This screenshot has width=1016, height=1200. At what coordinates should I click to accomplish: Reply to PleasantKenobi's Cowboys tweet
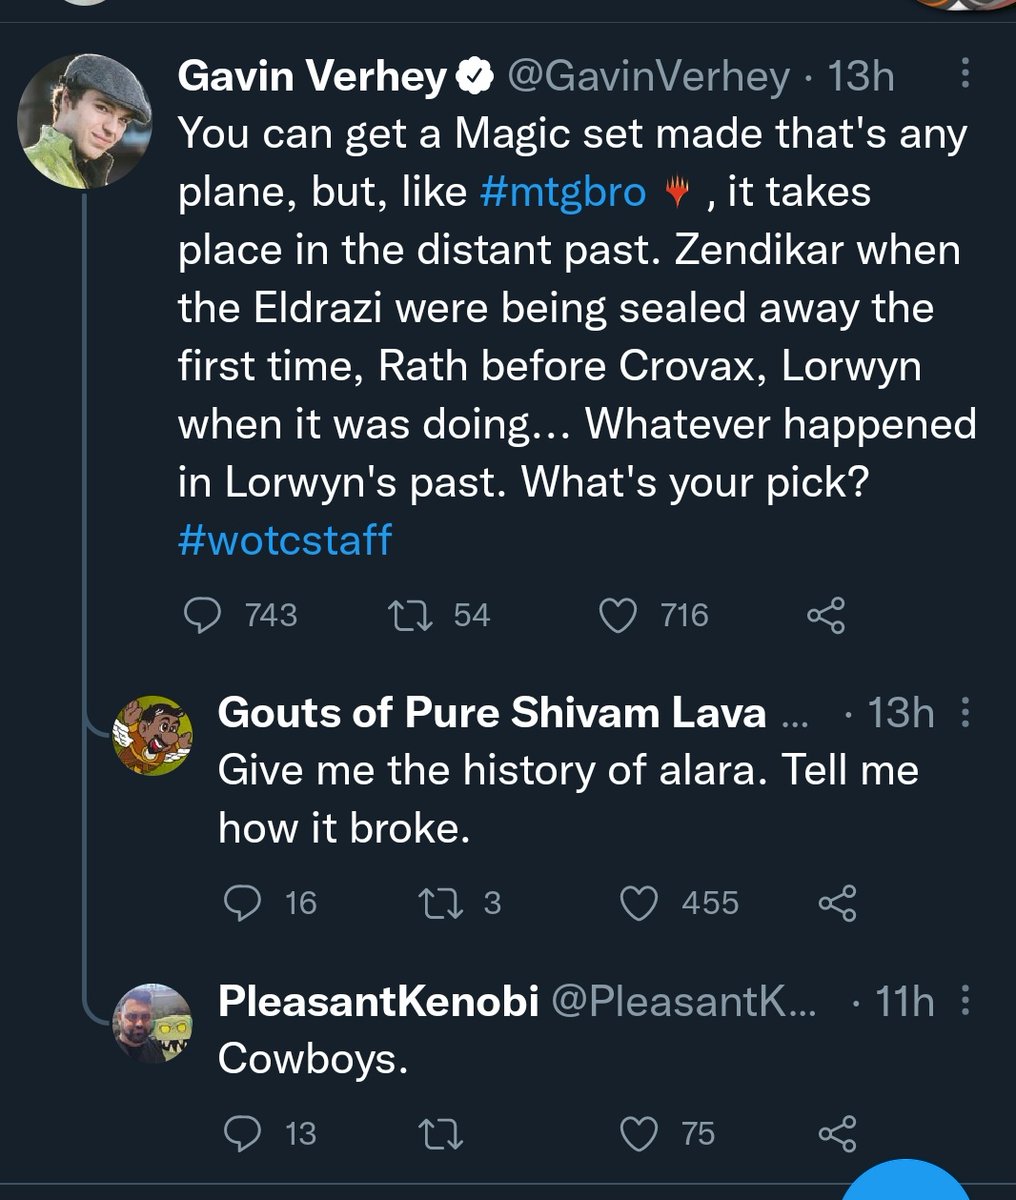click(x=243, y=1133)
